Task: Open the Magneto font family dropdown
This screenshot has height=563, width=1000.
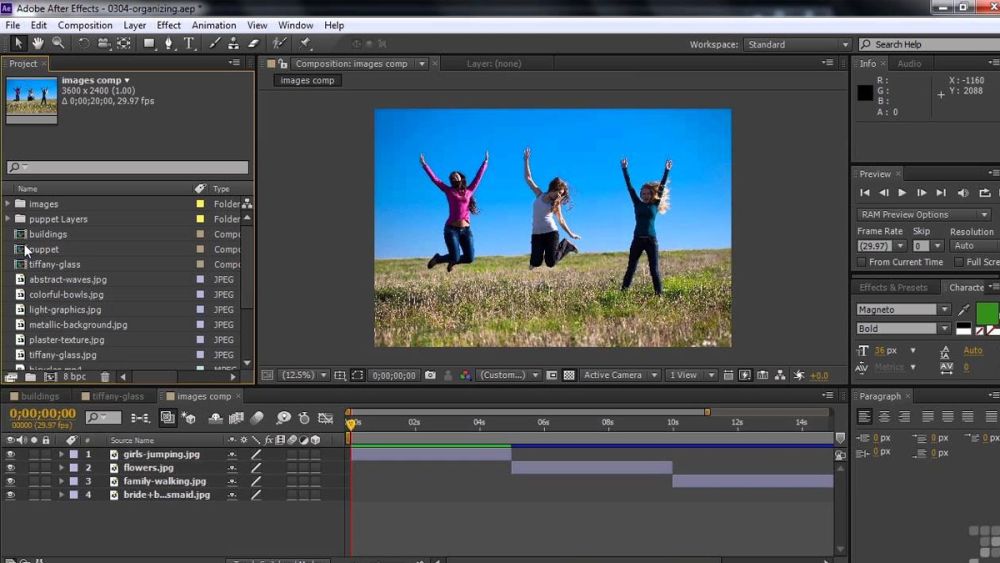Action: pos(903,309)
